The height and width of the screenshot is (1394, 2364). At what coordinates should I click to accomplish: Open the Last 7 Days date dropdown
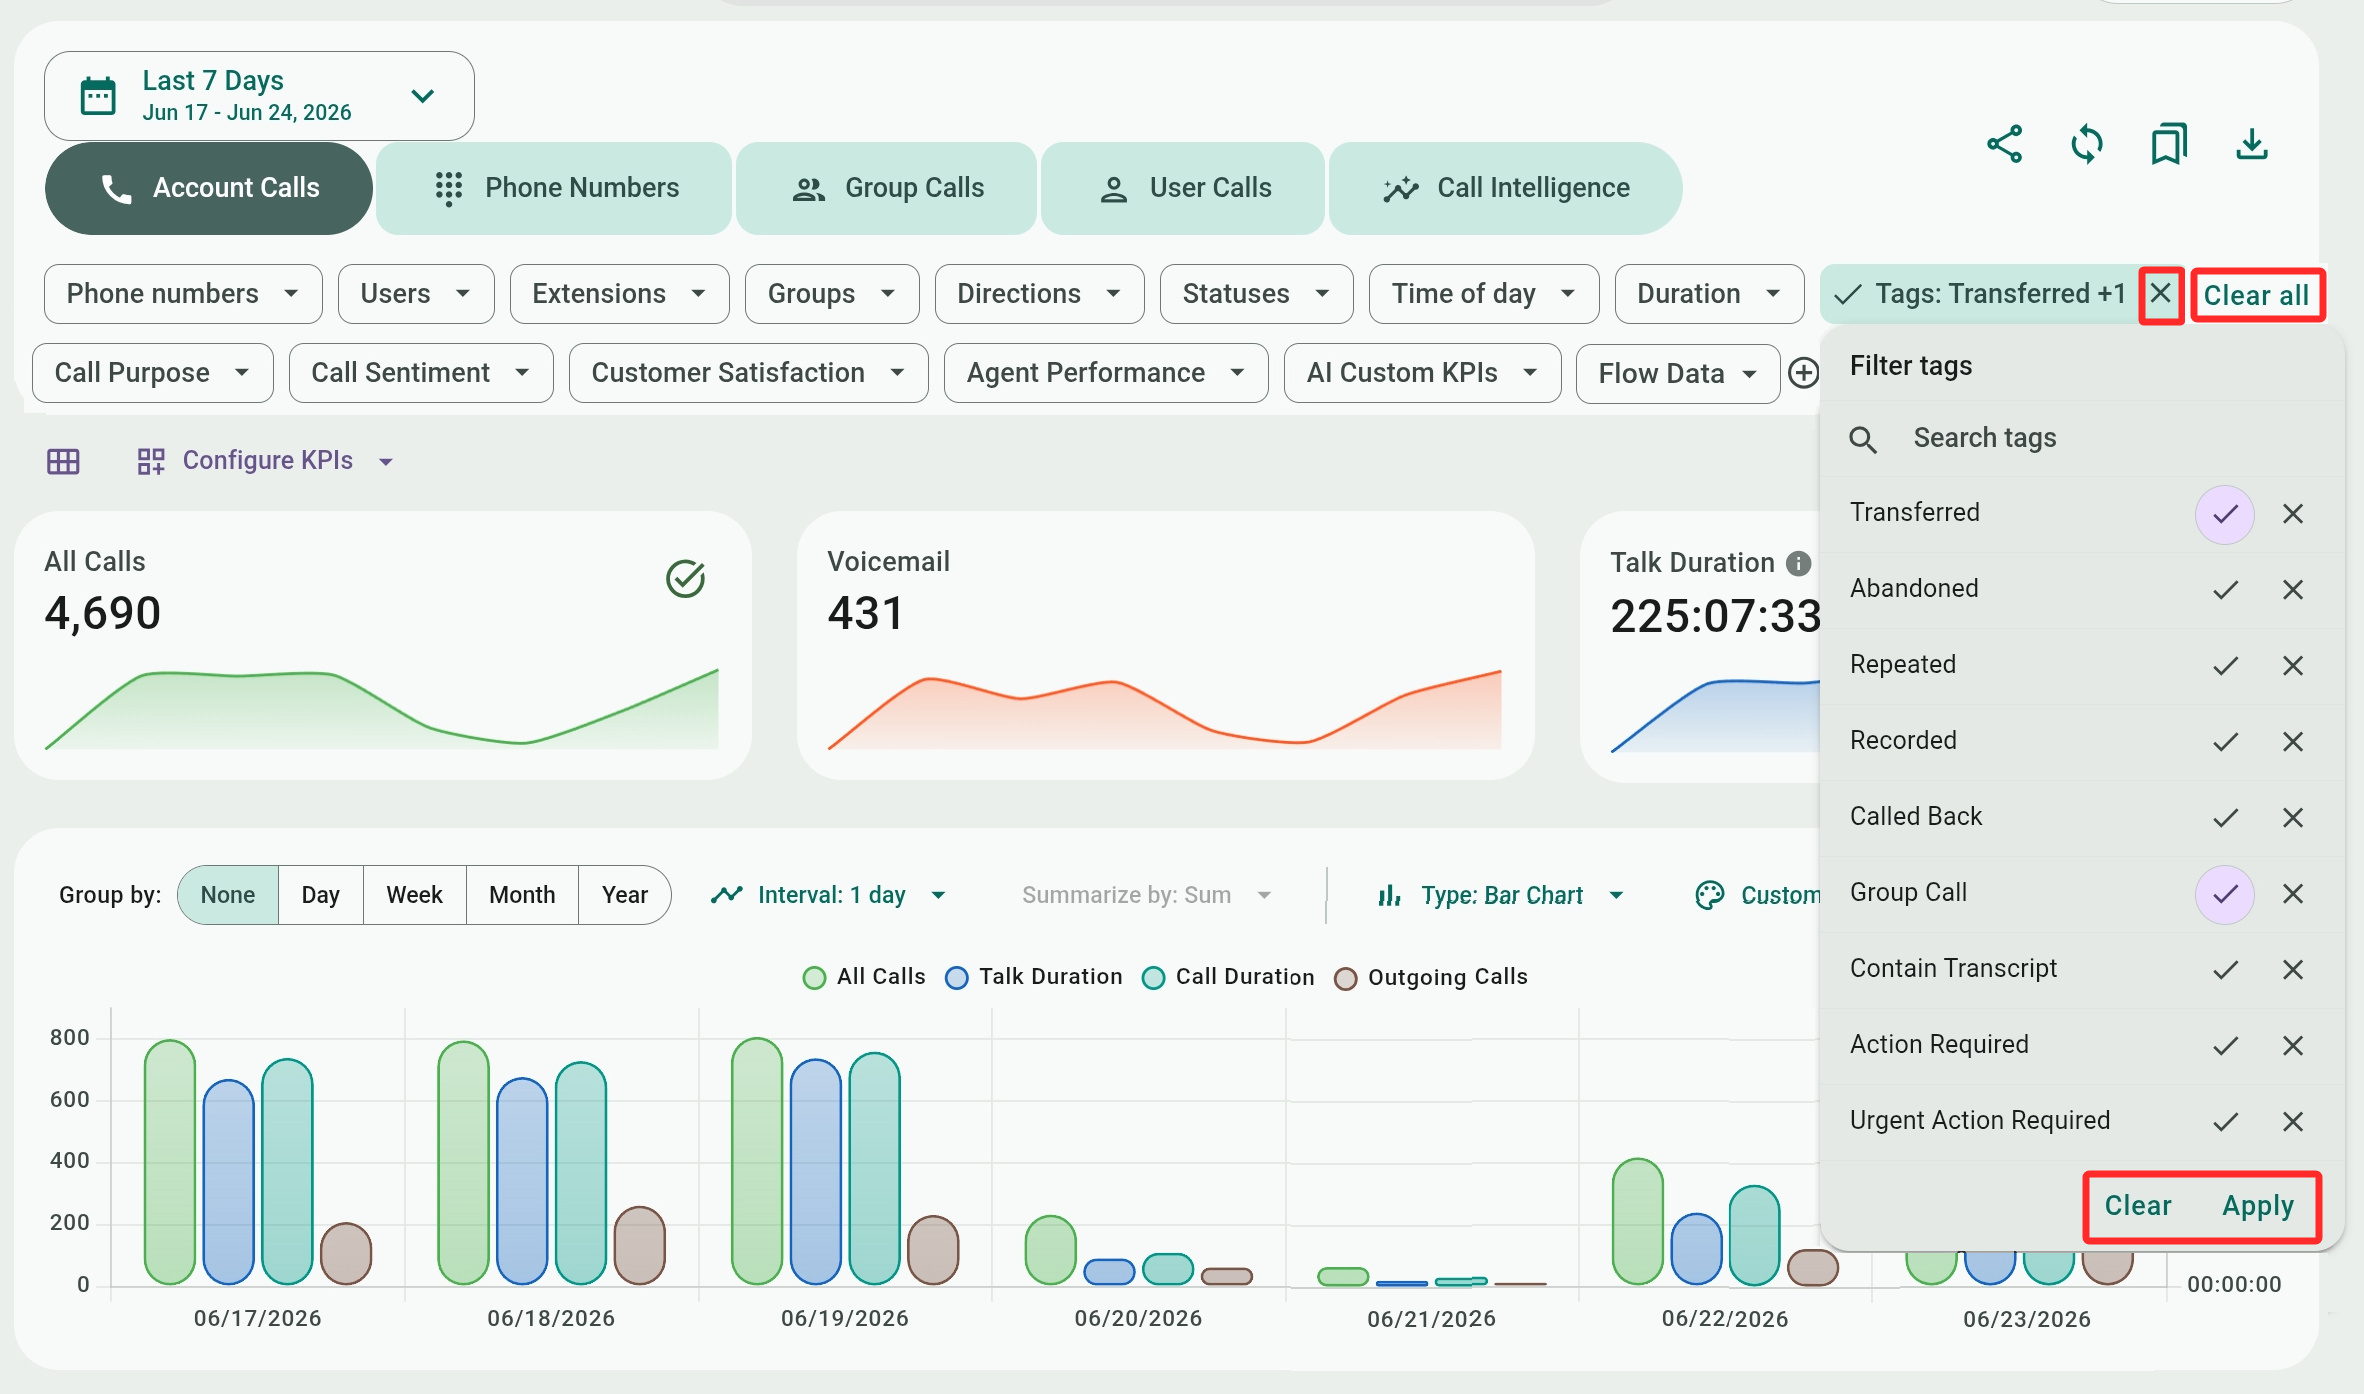coord(259,96)
